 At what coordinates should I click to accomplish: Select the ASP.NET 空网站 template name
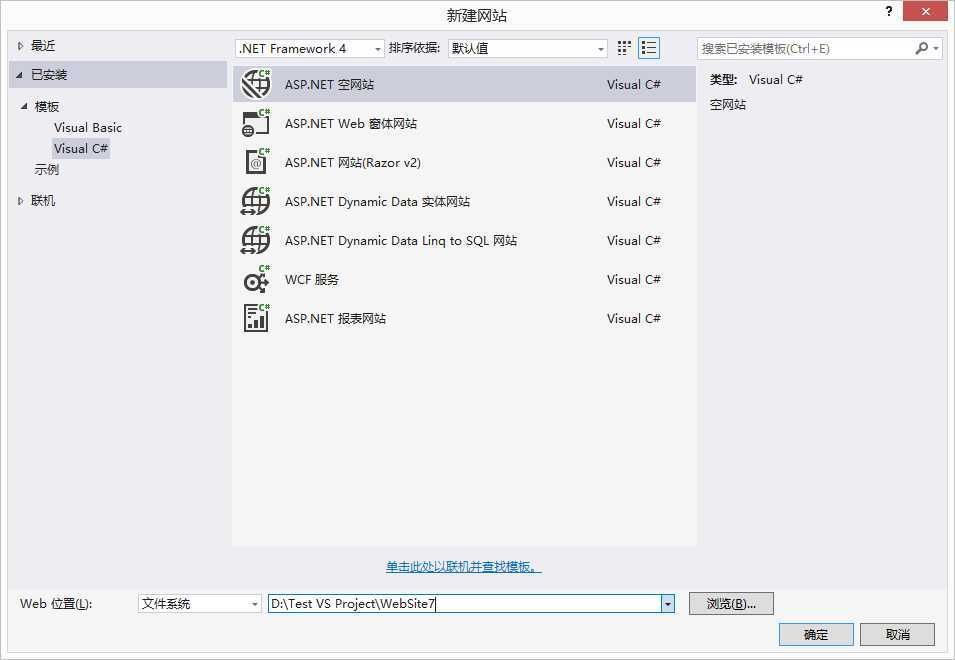click(329, 84)
